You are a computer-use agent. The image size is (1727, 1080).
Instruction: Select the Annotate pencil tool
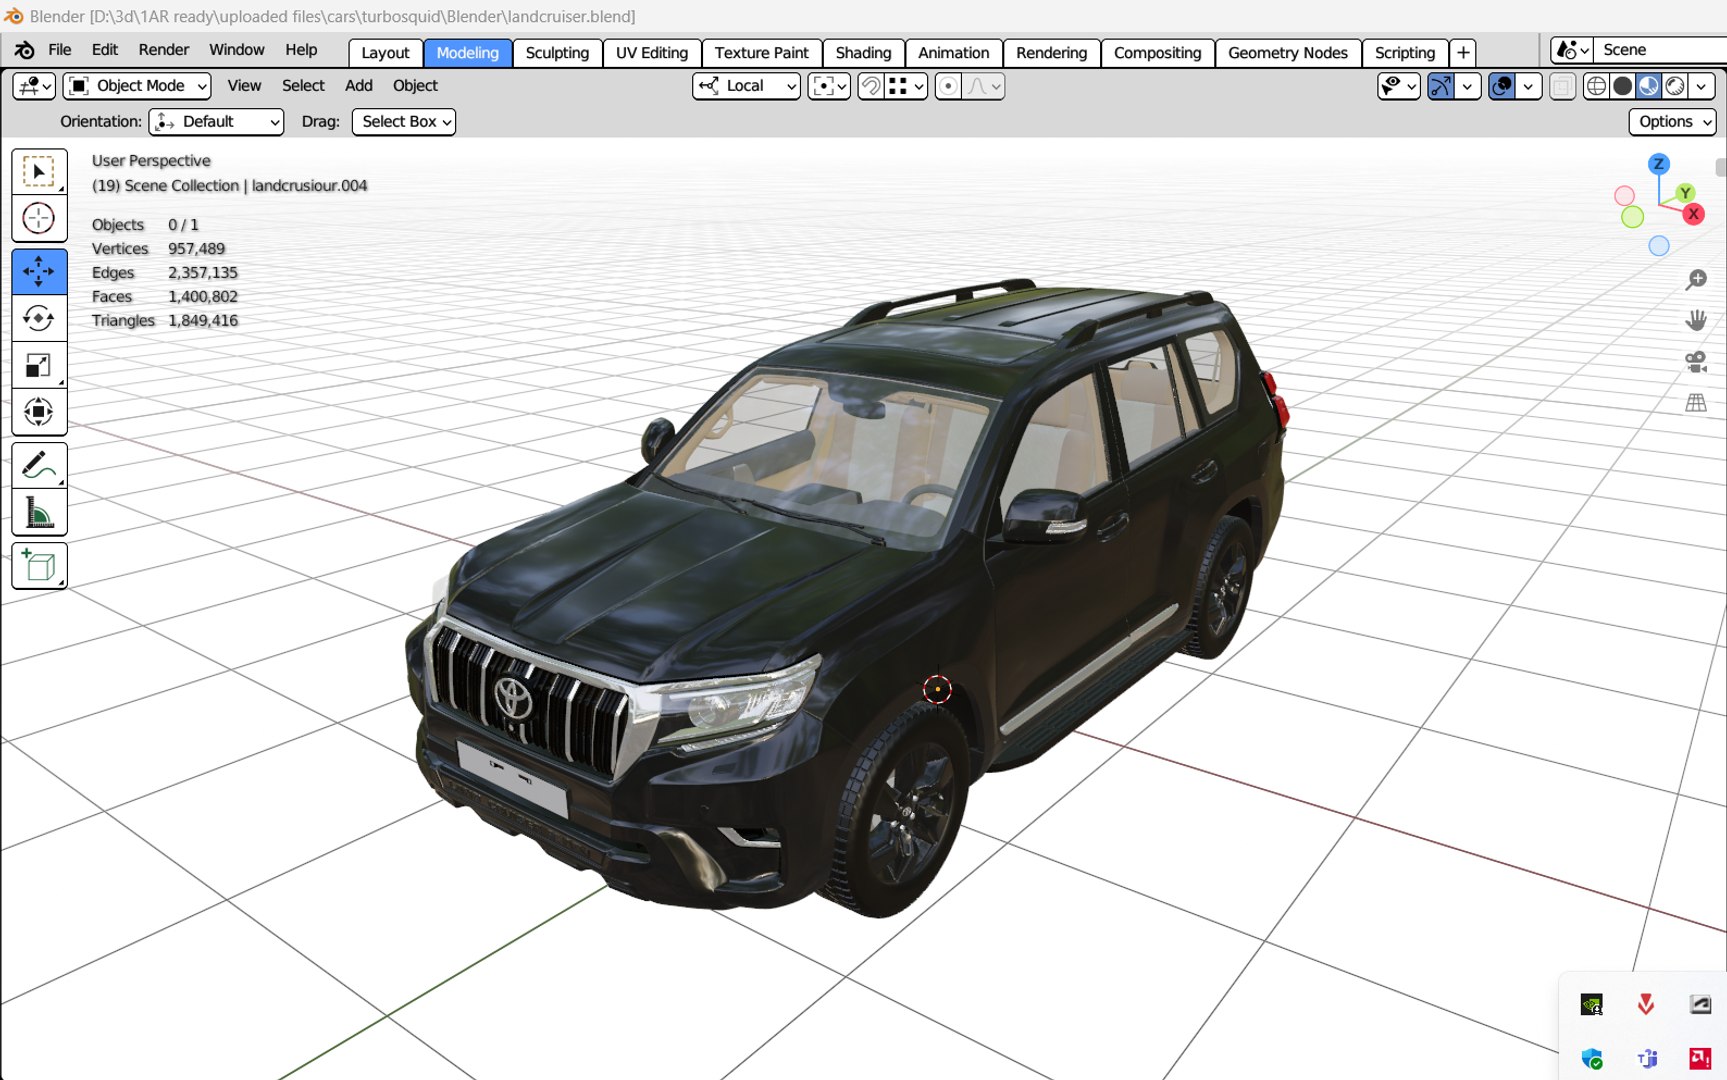(x=39, y=465)
